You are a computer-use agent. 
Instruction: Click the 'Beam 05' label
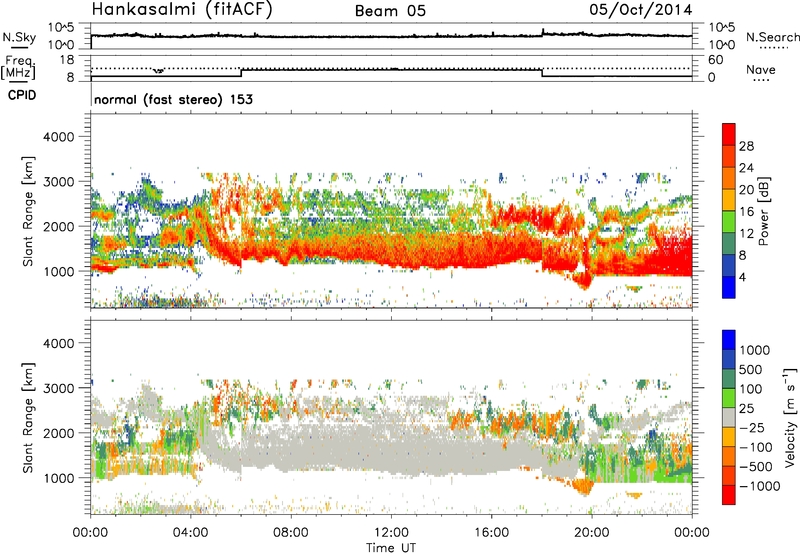(x=390, y=11)
